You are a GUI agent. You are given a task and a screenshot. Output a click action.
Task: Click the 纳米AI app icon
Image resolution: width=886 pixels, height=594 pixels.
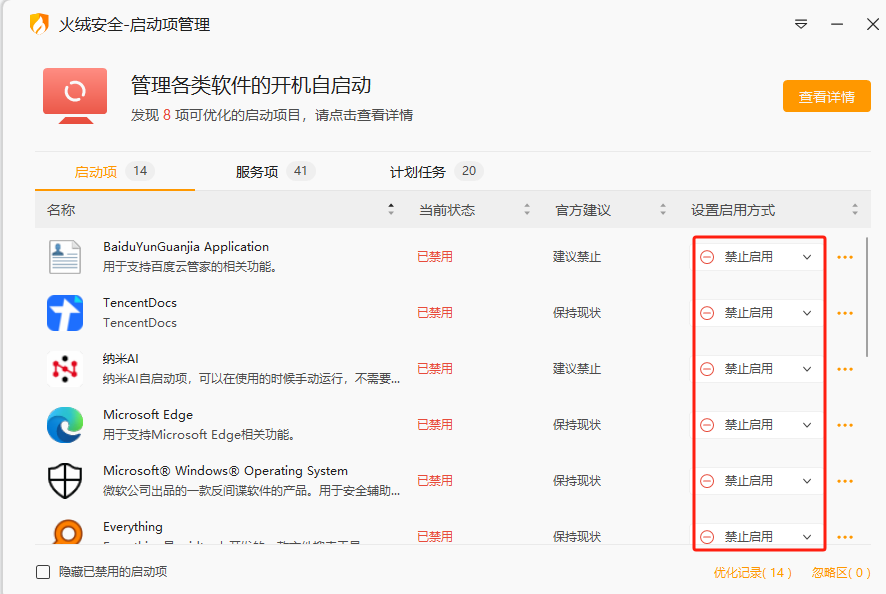pos(65,368)
